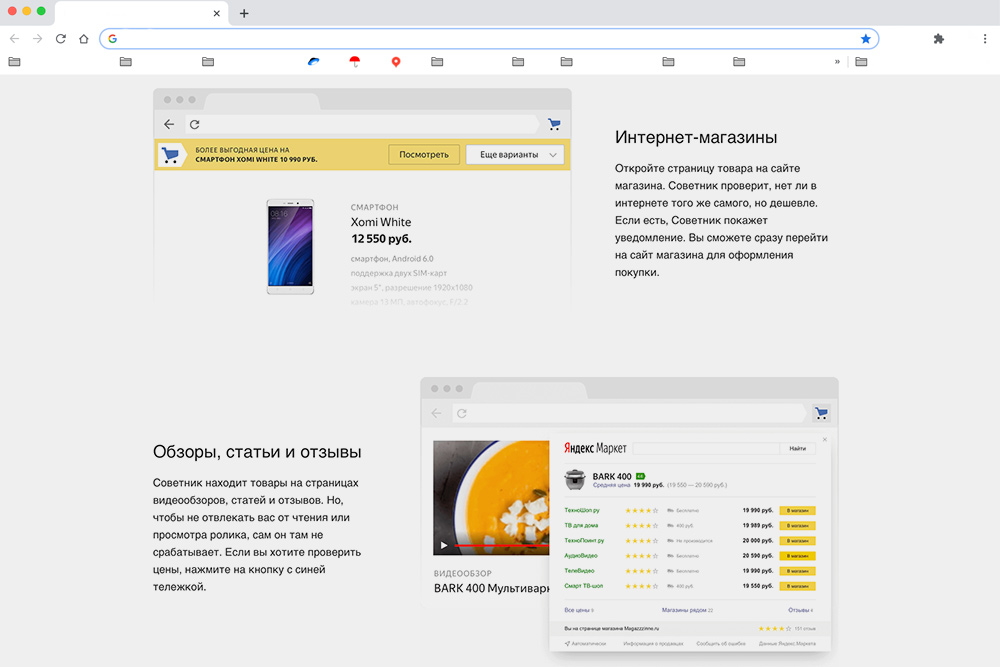Expand the bookmarks overflow chevron

(837, 62)
